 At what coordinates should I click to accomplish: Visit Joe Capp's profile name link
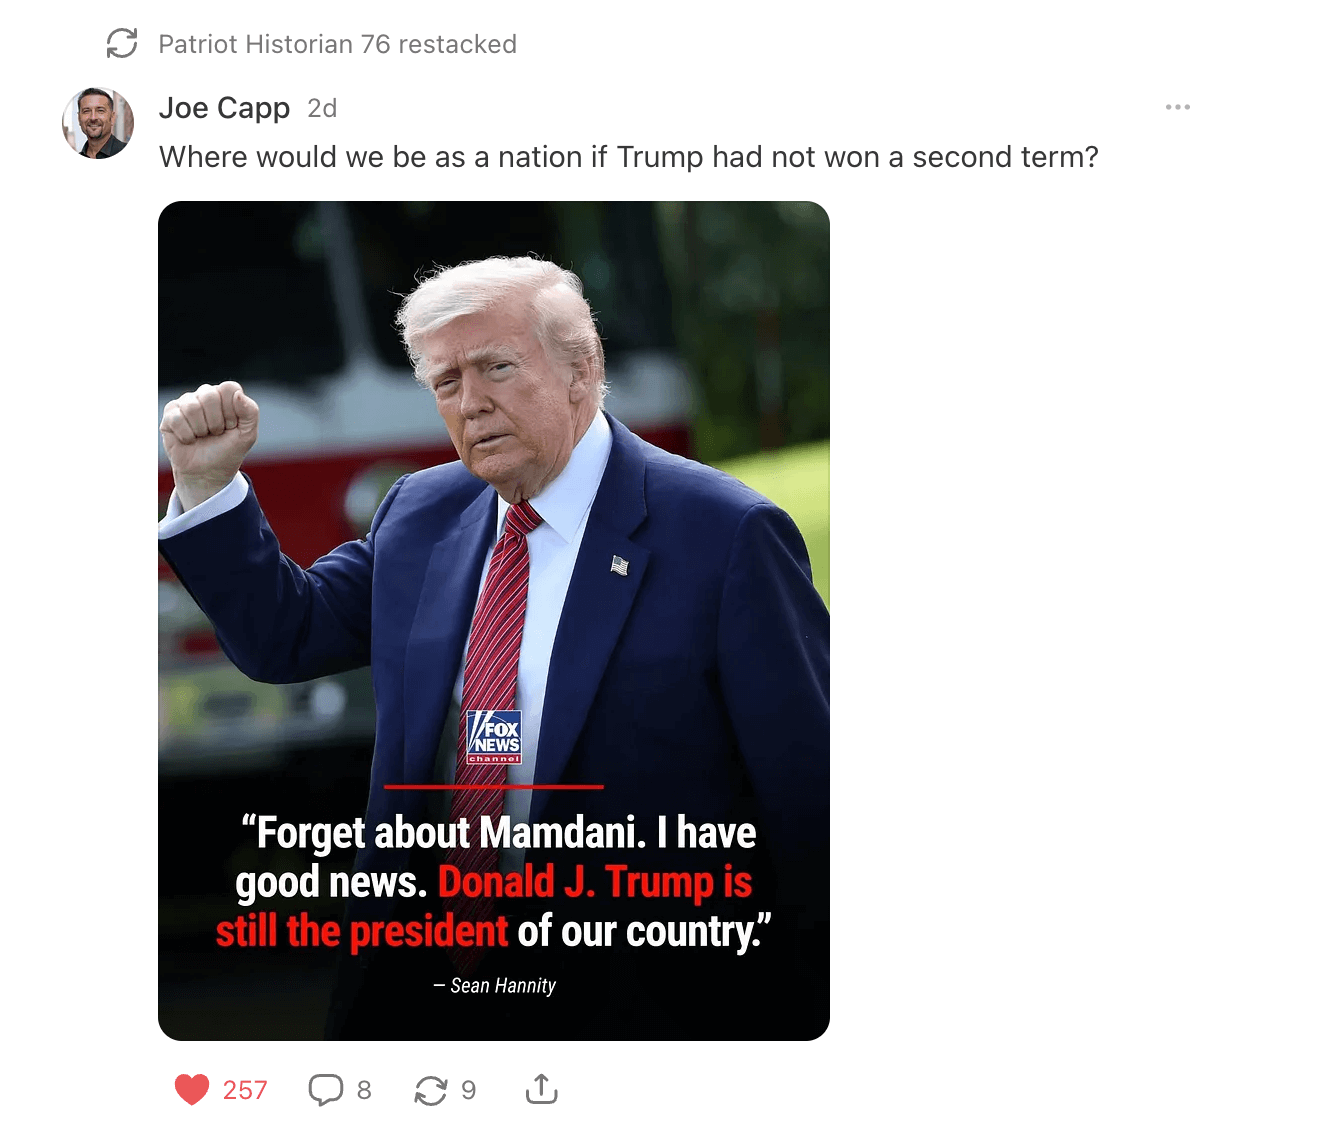coord(224,108)
